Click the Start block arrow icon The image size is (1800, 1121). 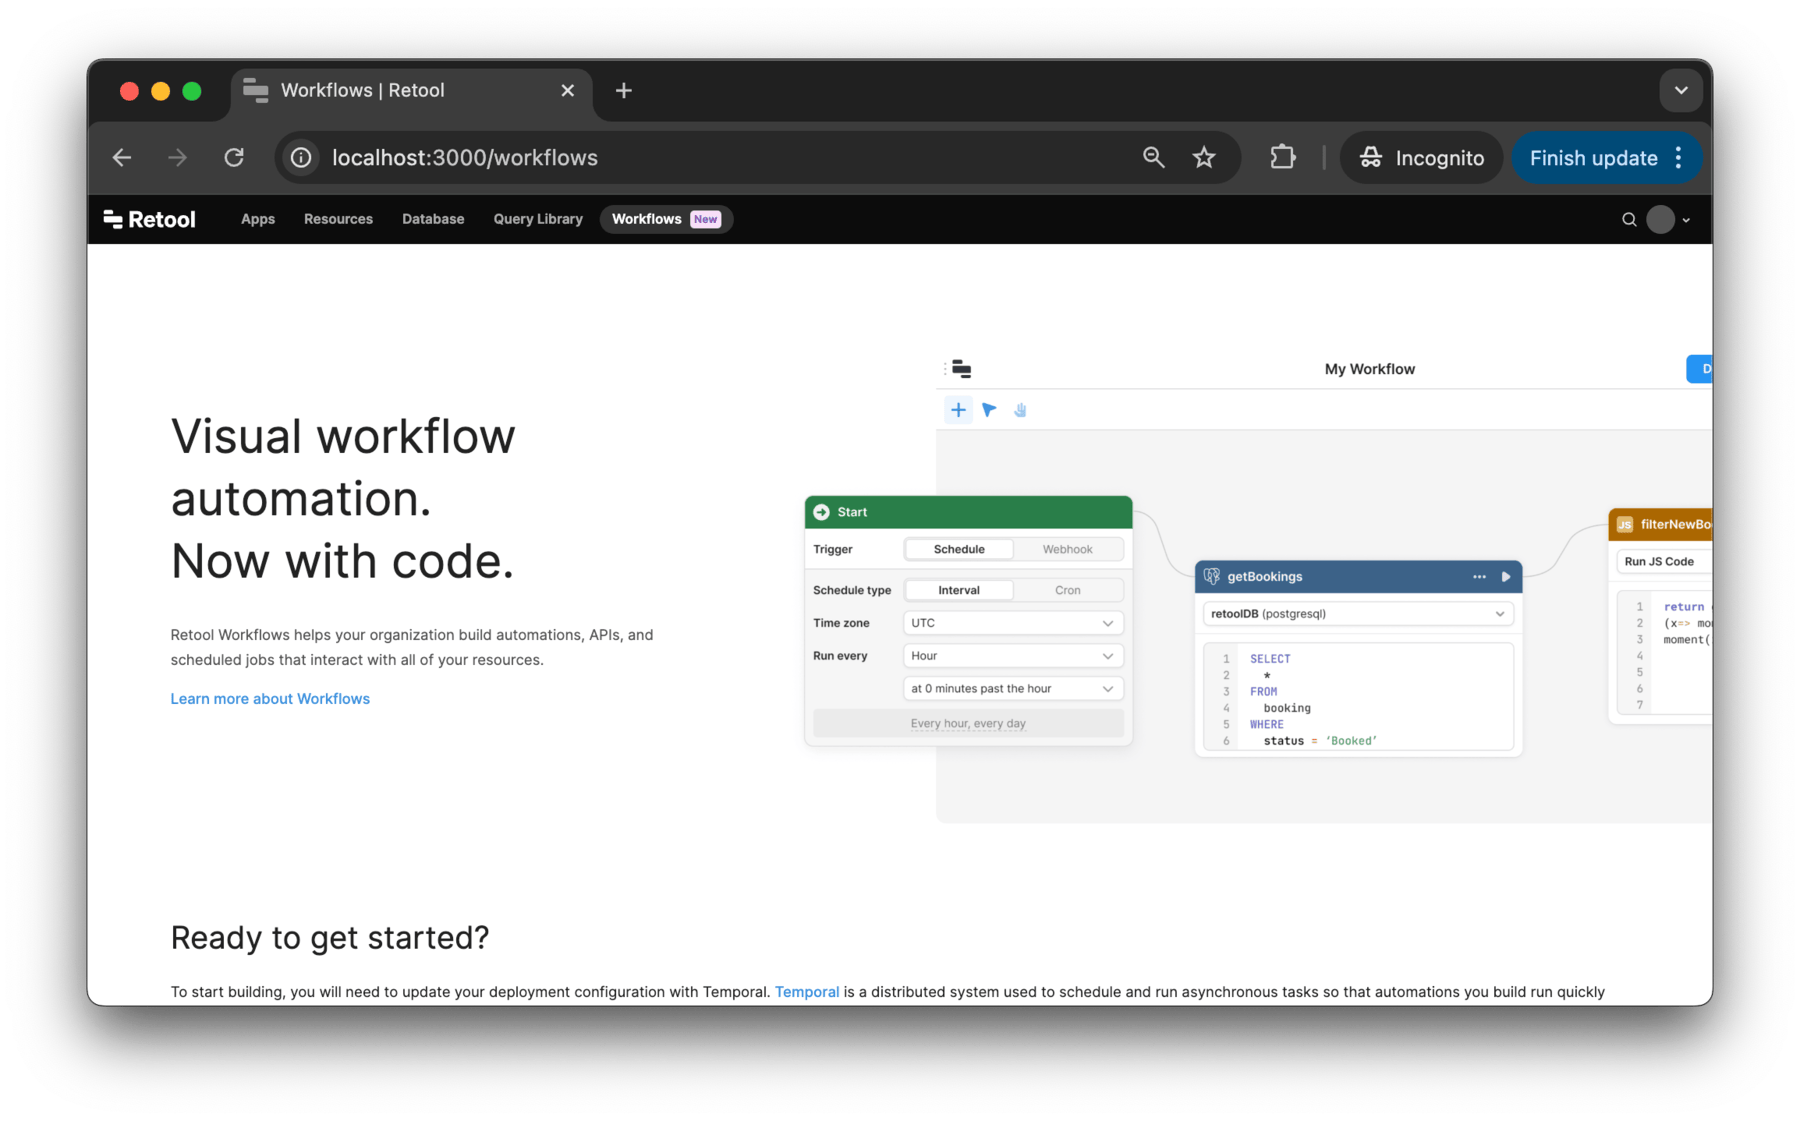pyautogui.click(x=822, y=512)
